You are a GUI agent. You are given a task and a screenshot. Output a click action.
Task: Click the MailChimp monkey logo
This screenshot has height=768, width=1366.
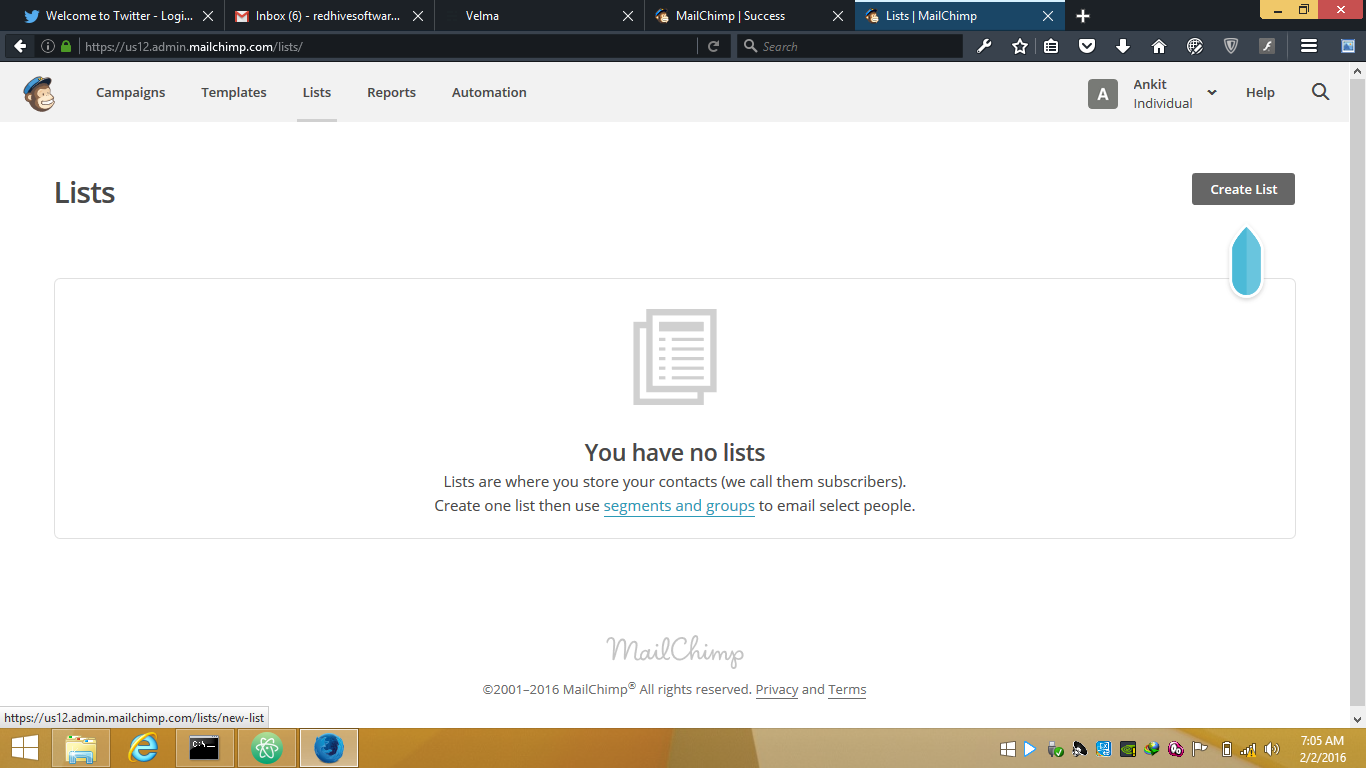39,93
